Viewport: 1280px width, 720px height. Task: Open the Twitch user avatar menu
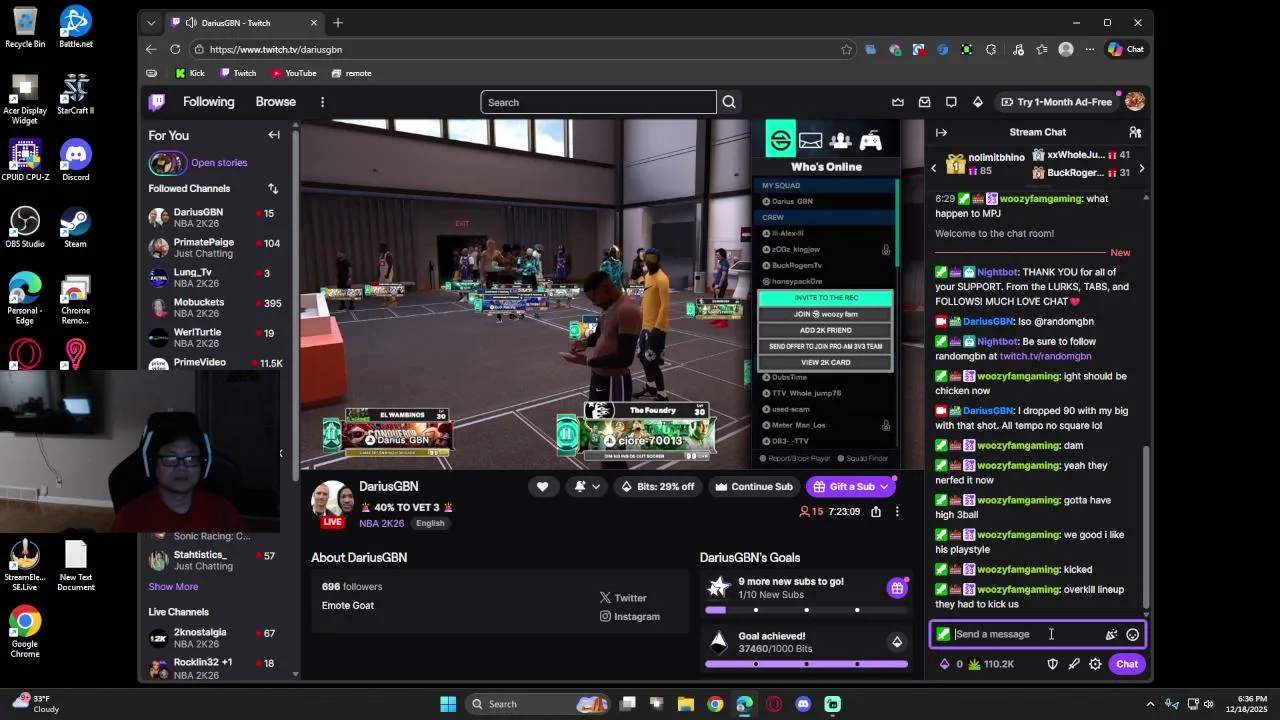(x=1135, y=102)
